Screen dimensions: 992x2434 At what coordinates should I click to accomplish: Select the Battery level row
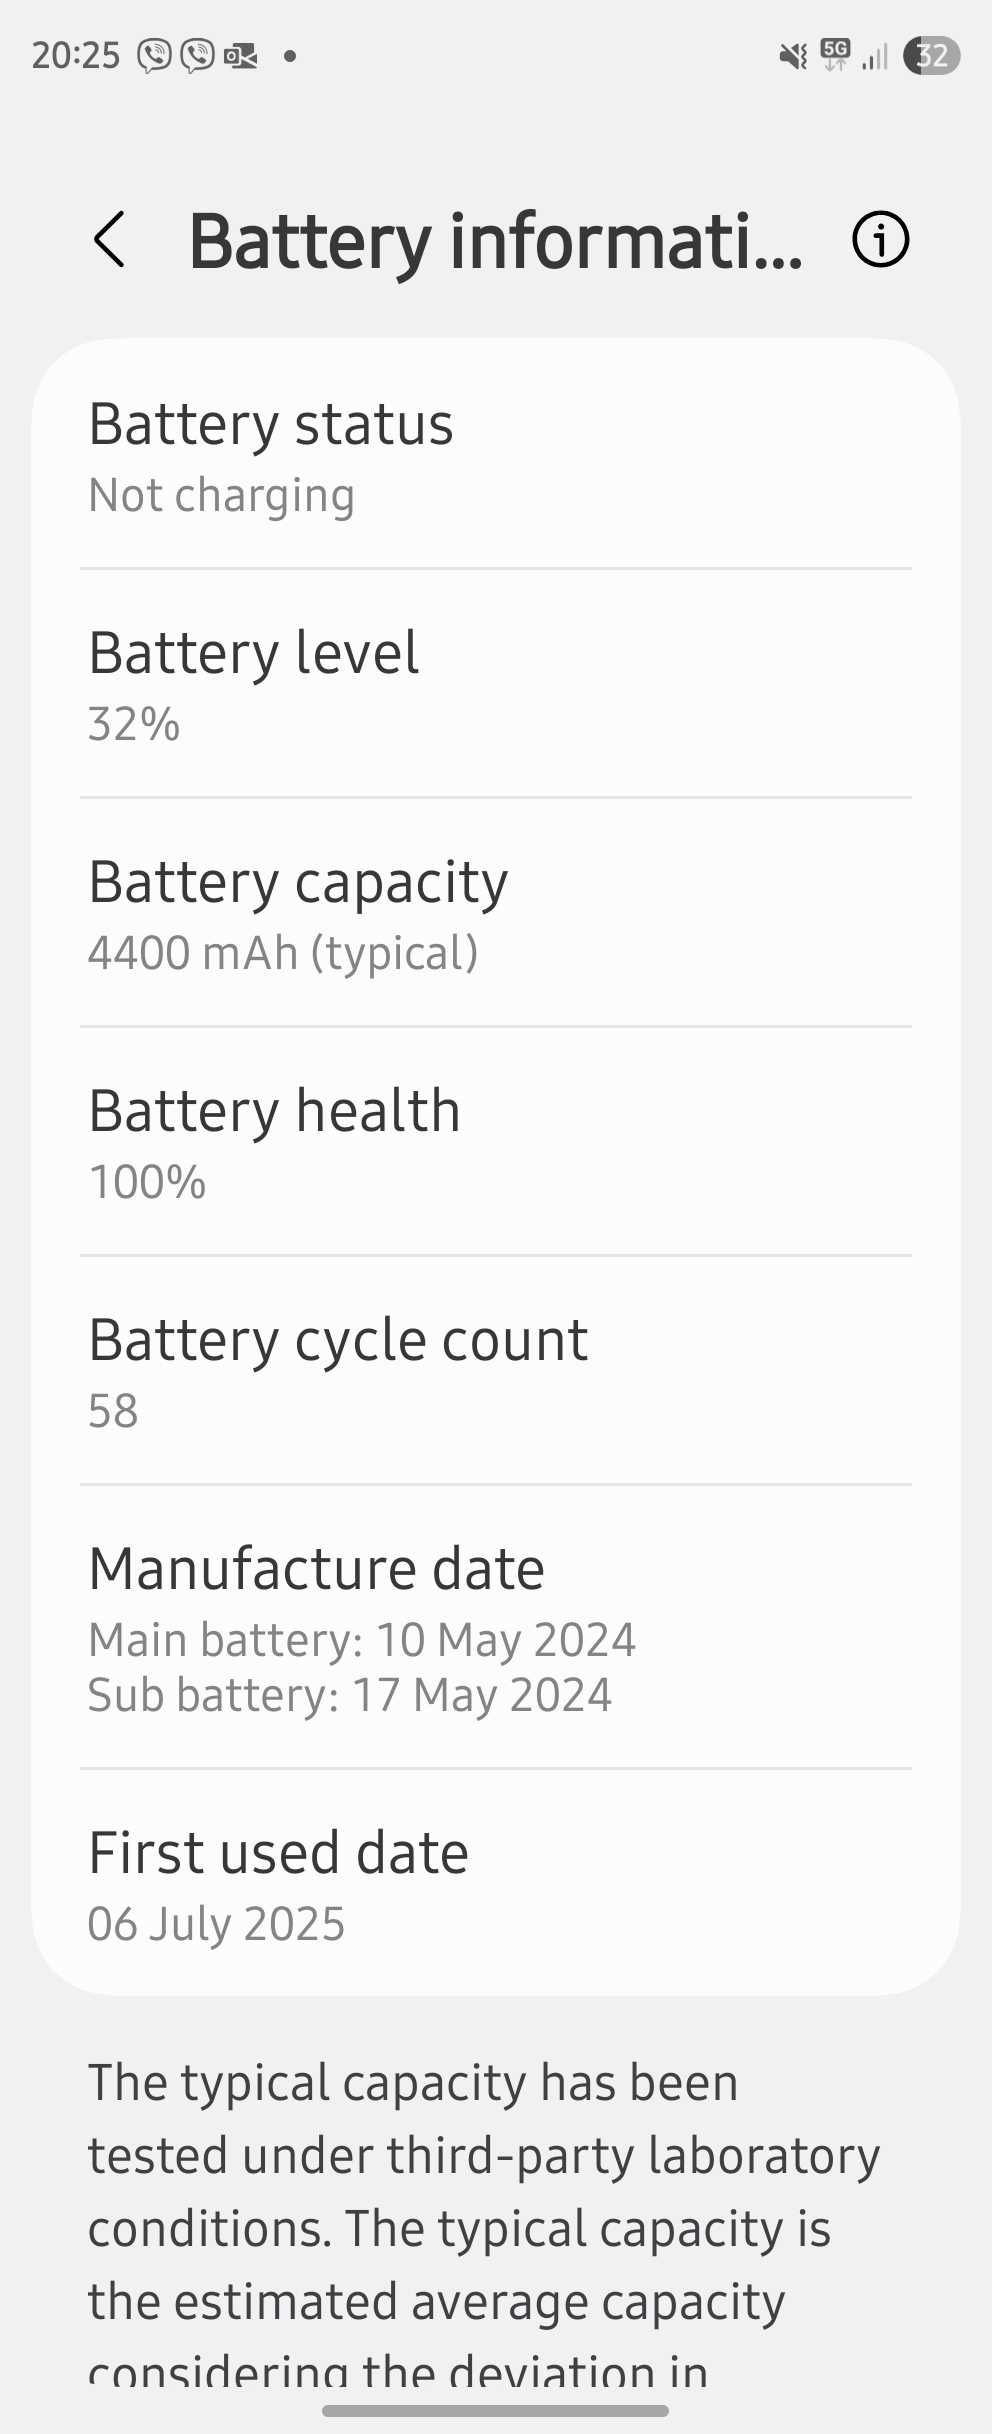pos(496,684)
